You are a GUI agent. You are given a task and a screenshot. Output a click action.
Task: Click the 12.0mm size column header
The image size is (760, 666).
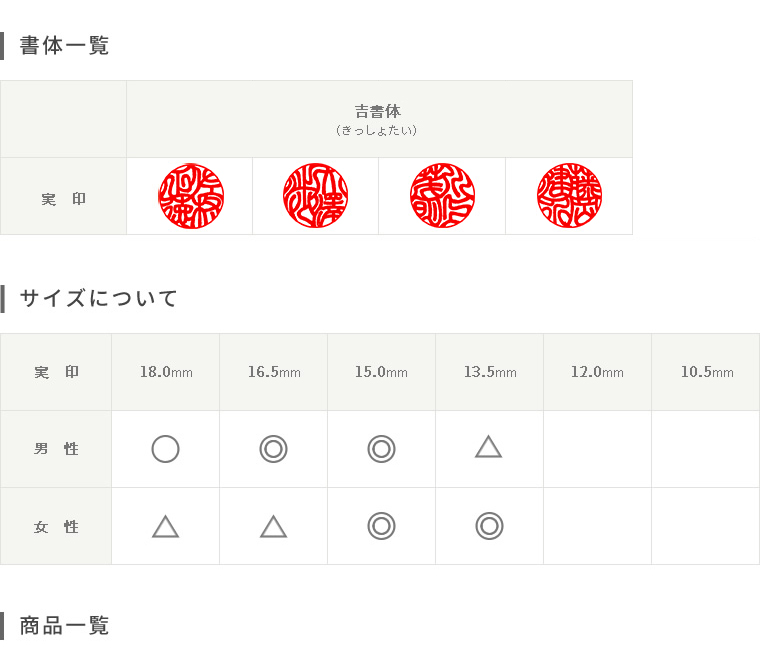[x=597, y=372]
